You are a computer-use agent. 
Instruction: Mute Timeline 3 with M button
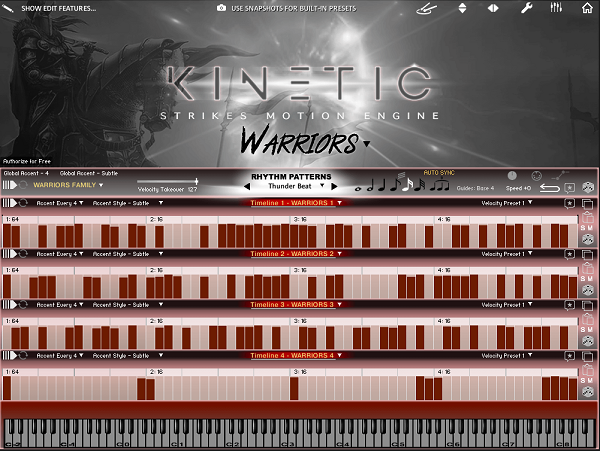(590, 329)
